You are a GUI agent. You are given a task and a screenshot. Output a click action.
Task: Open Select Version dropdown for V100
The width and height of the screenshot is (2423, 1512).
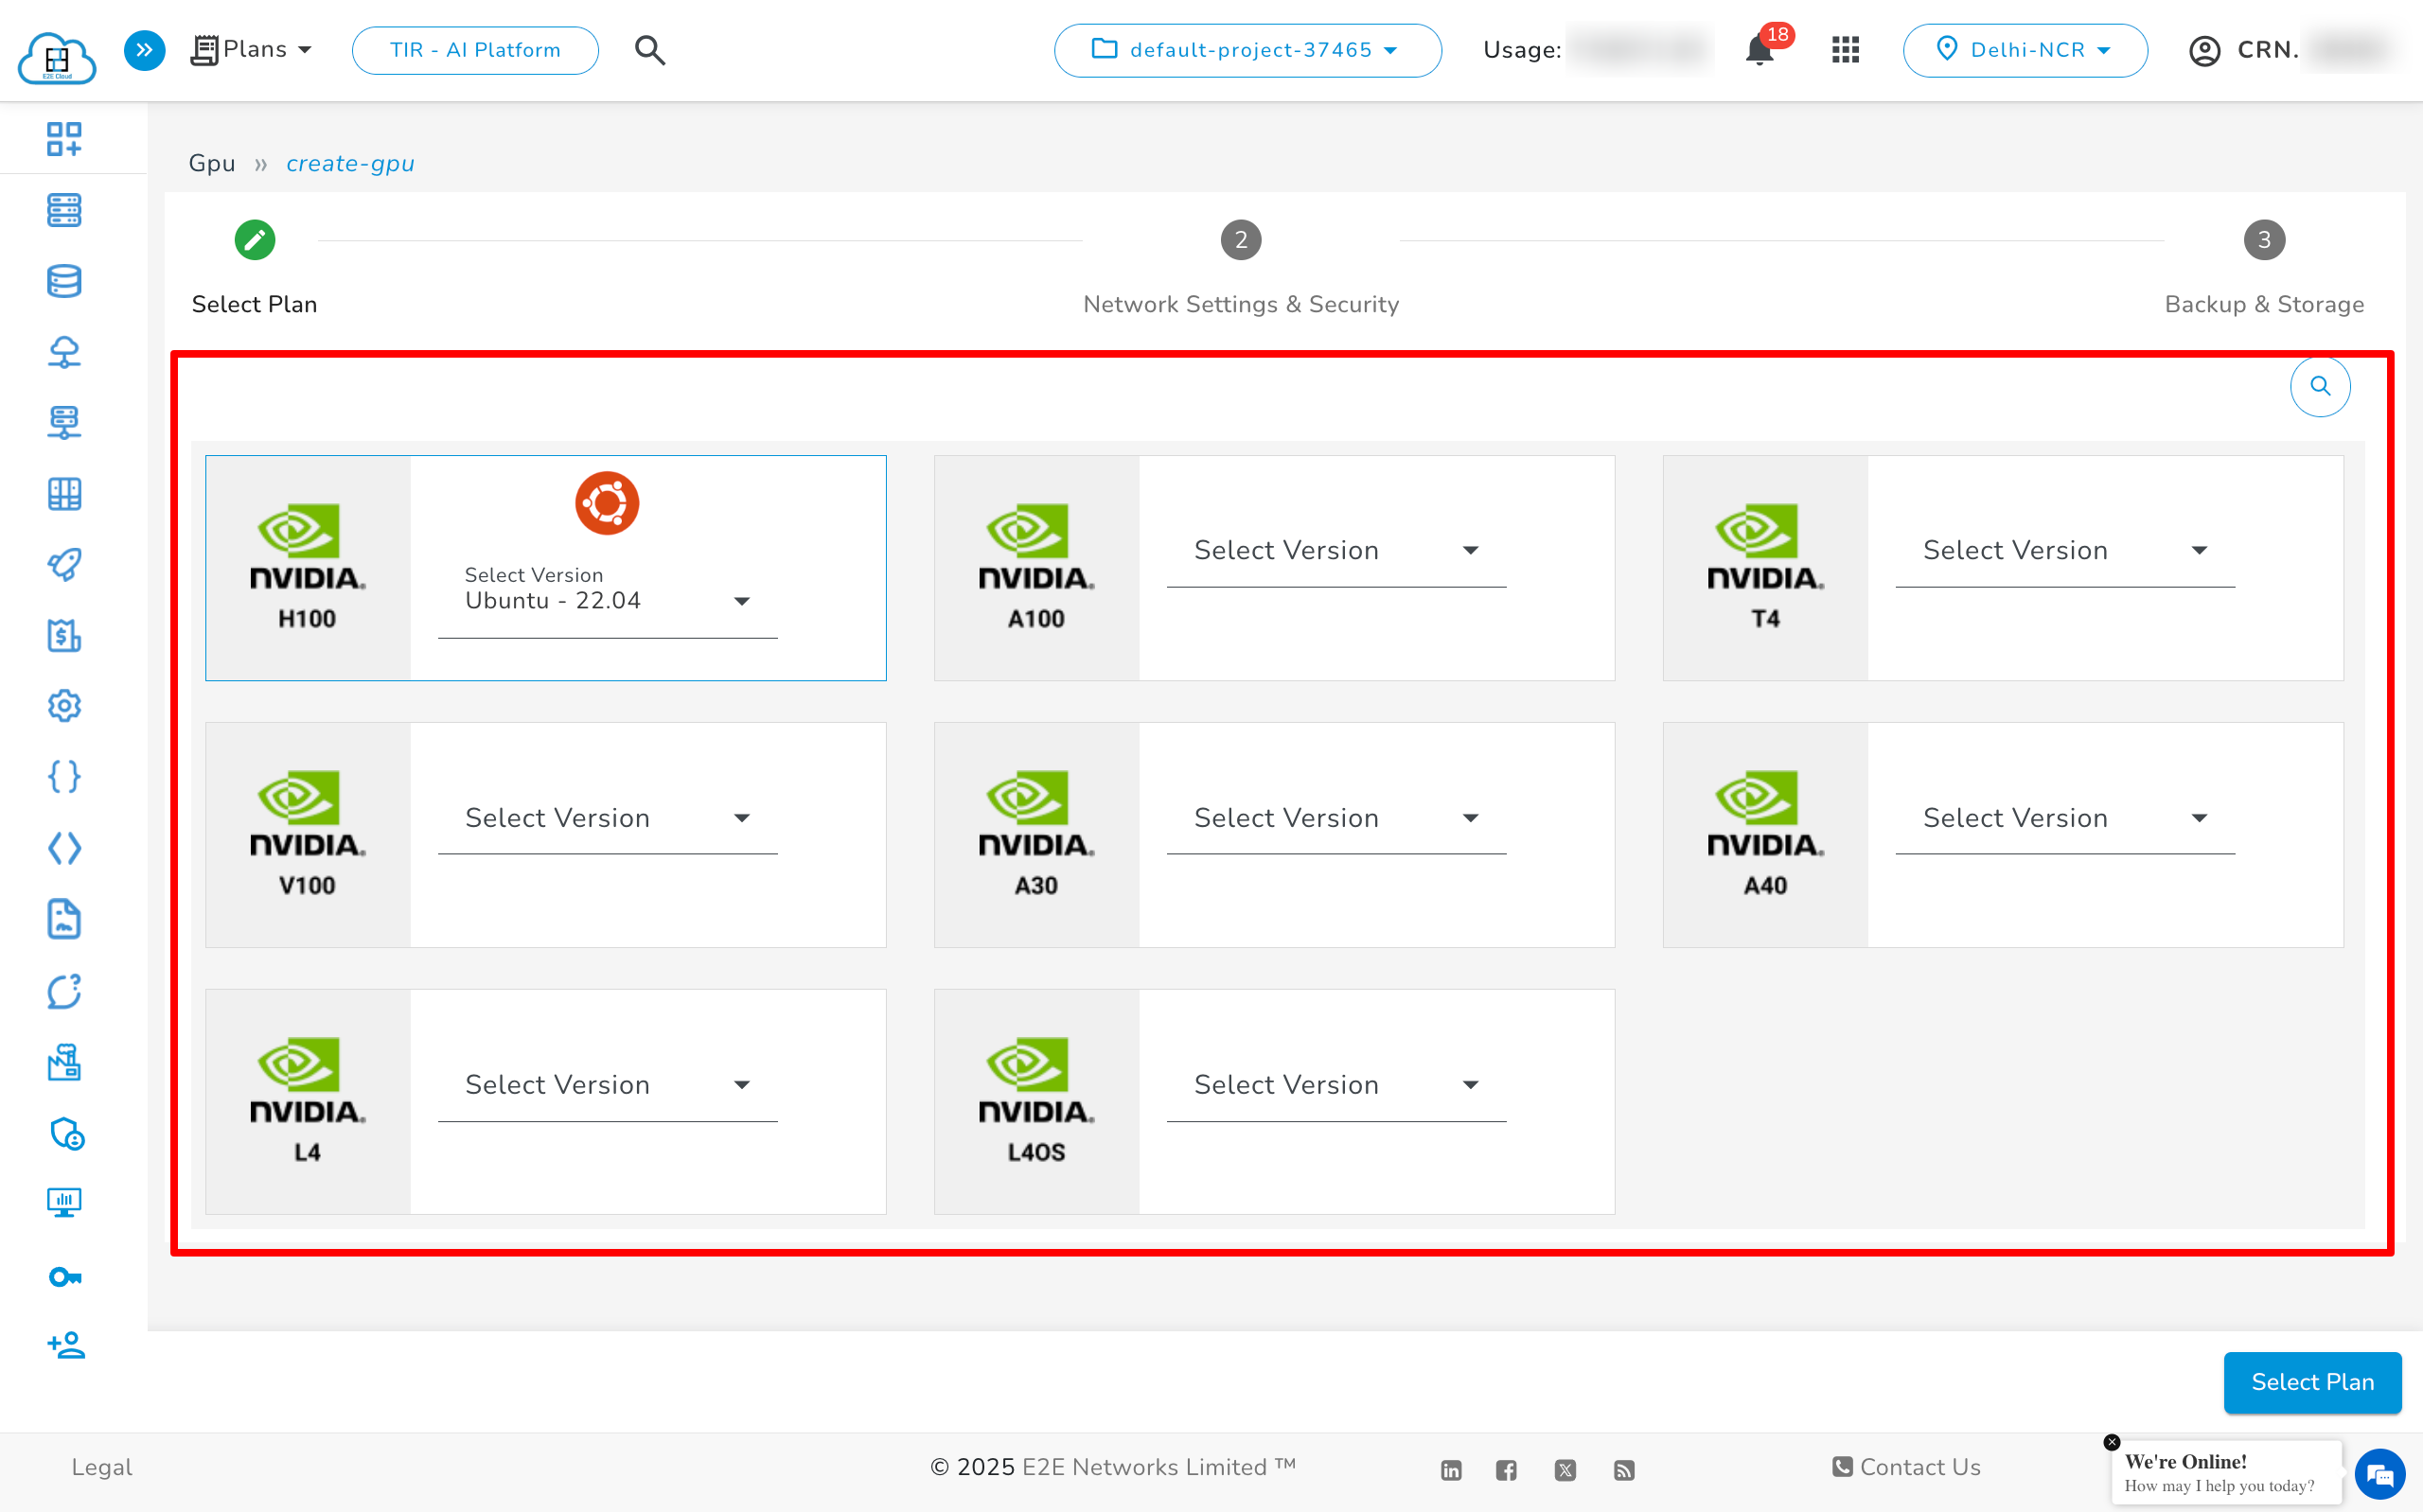pyautogui.click(x=607, y=818)
